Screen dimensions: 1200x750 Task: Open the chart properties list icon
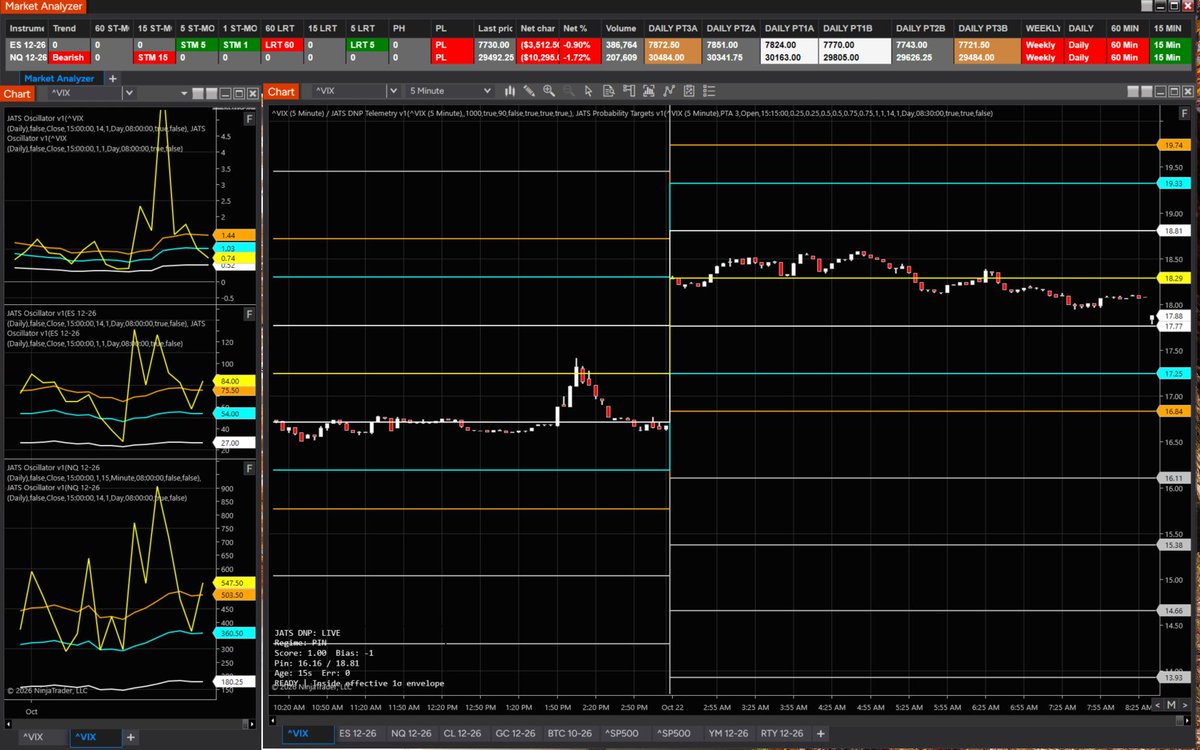[709, 91]
